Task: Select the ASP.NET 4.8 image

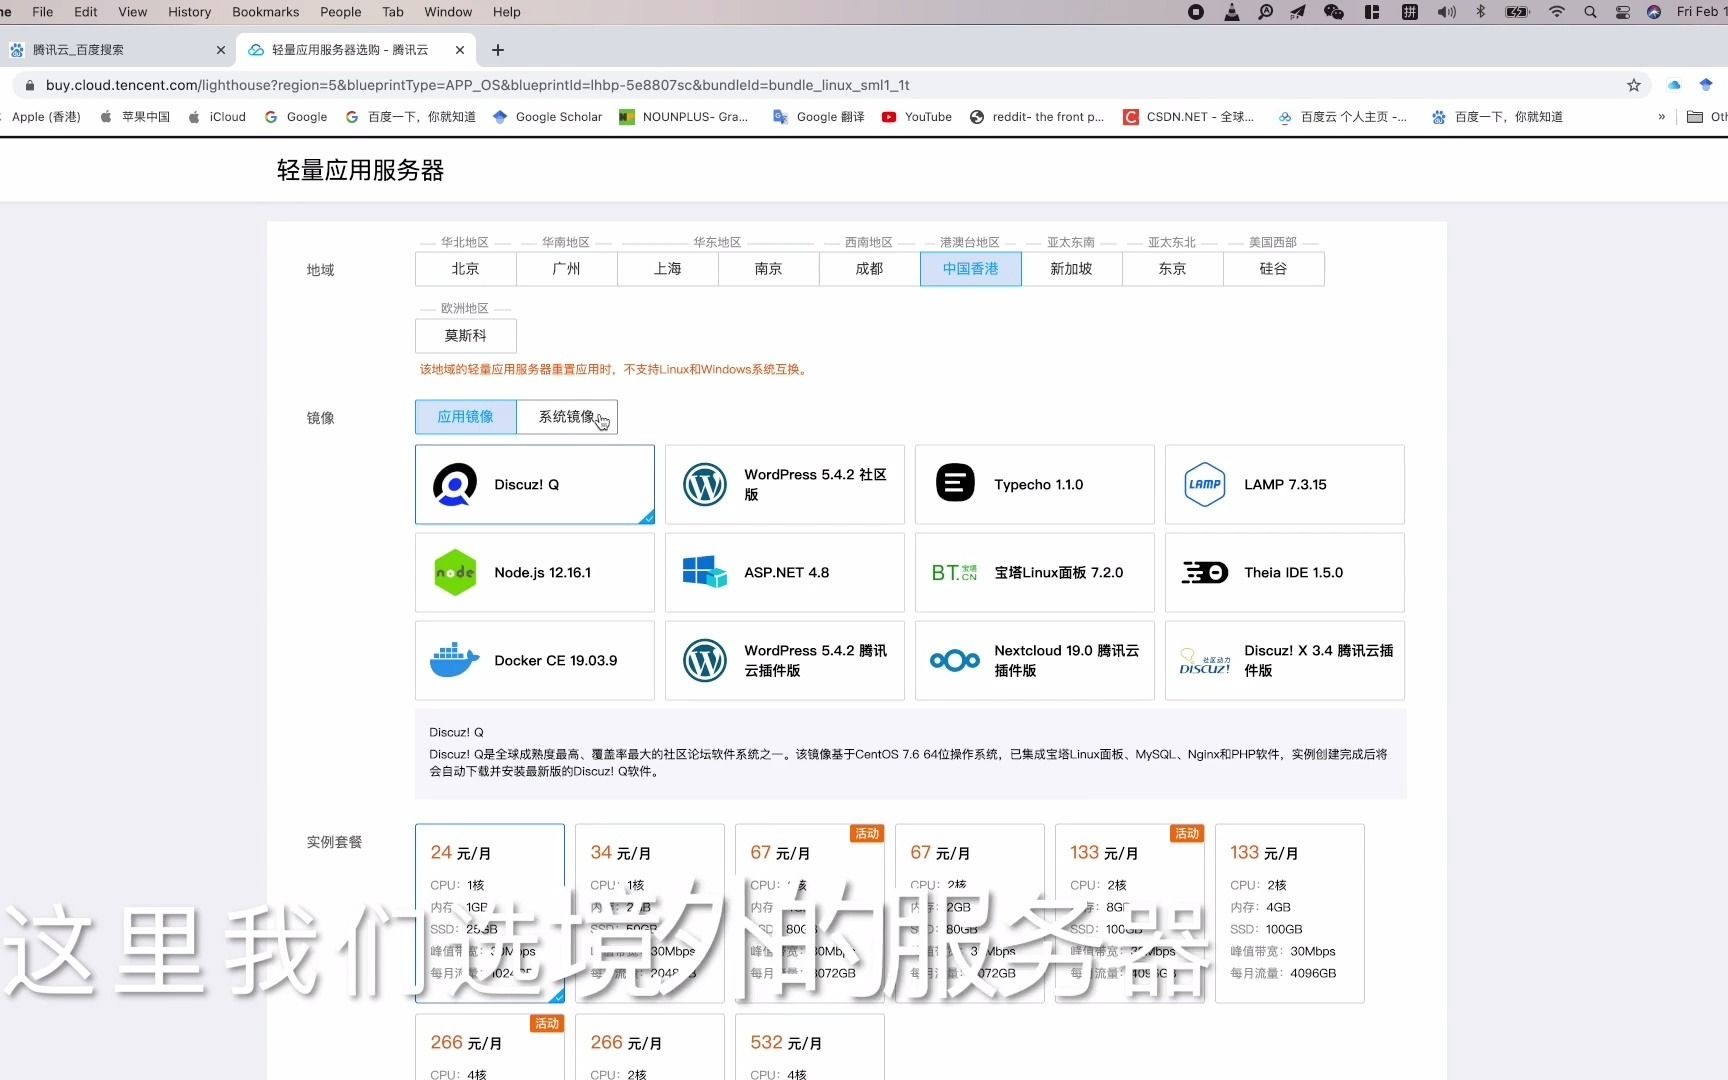Action: (784, 573)
